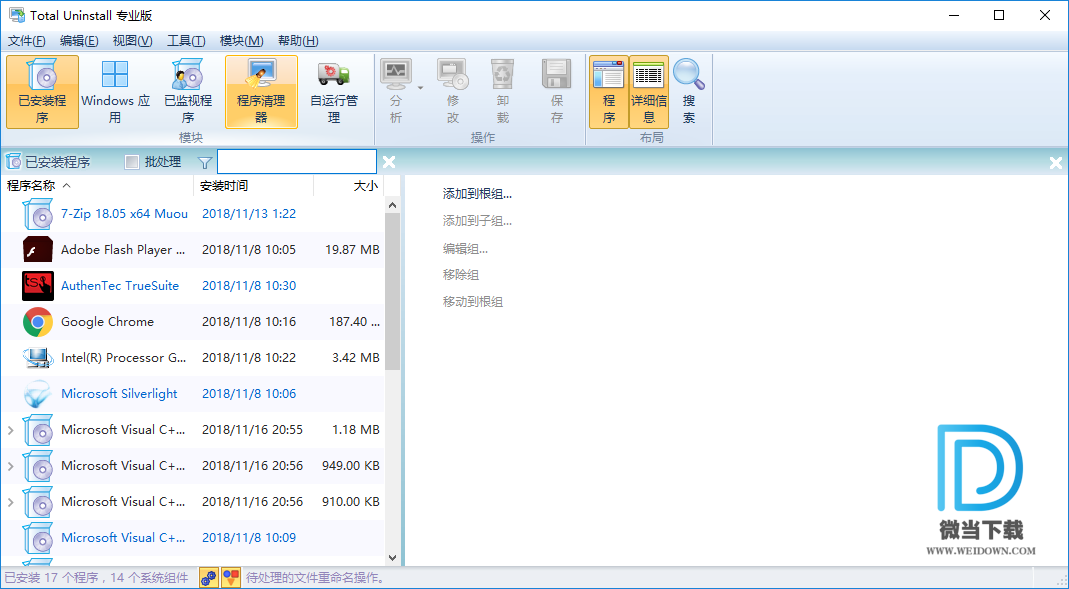Image resolution: width=1069 pixels, height=589 pixels.
Task: Open 自运行管理 startup manager
Action: pos(334,92)
